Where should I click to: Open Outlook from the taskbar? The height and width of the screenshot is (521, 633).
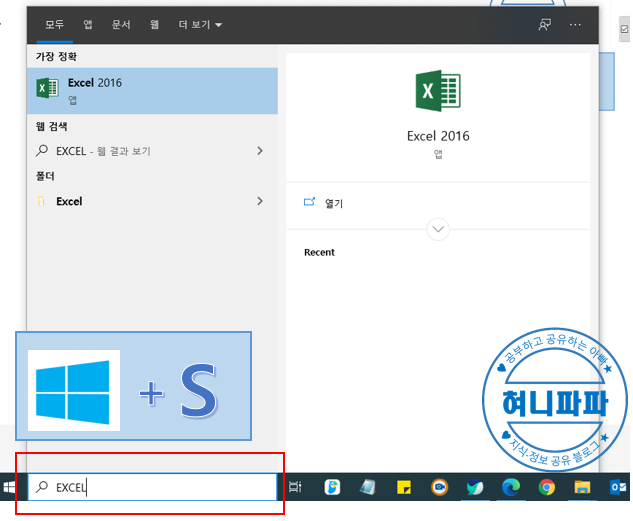coord(618,487)
